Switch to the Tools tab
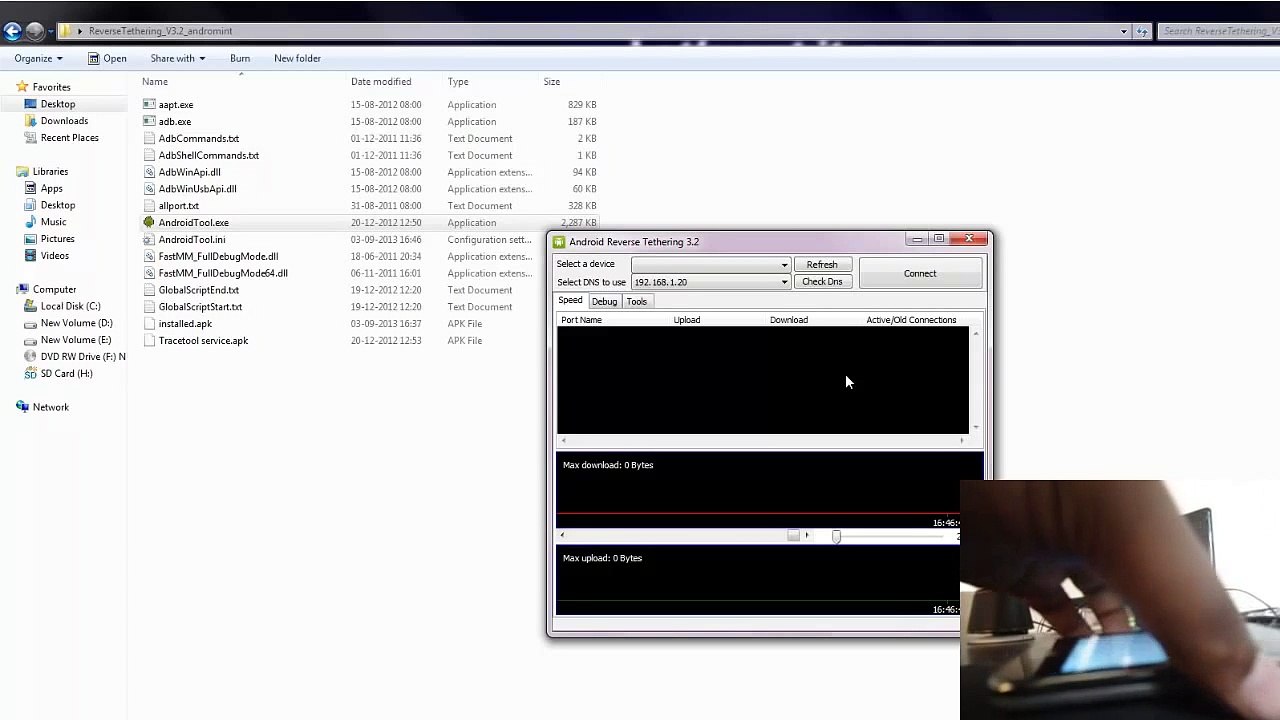This screenshot has height=720, width=1280. [x=637, y=301]
